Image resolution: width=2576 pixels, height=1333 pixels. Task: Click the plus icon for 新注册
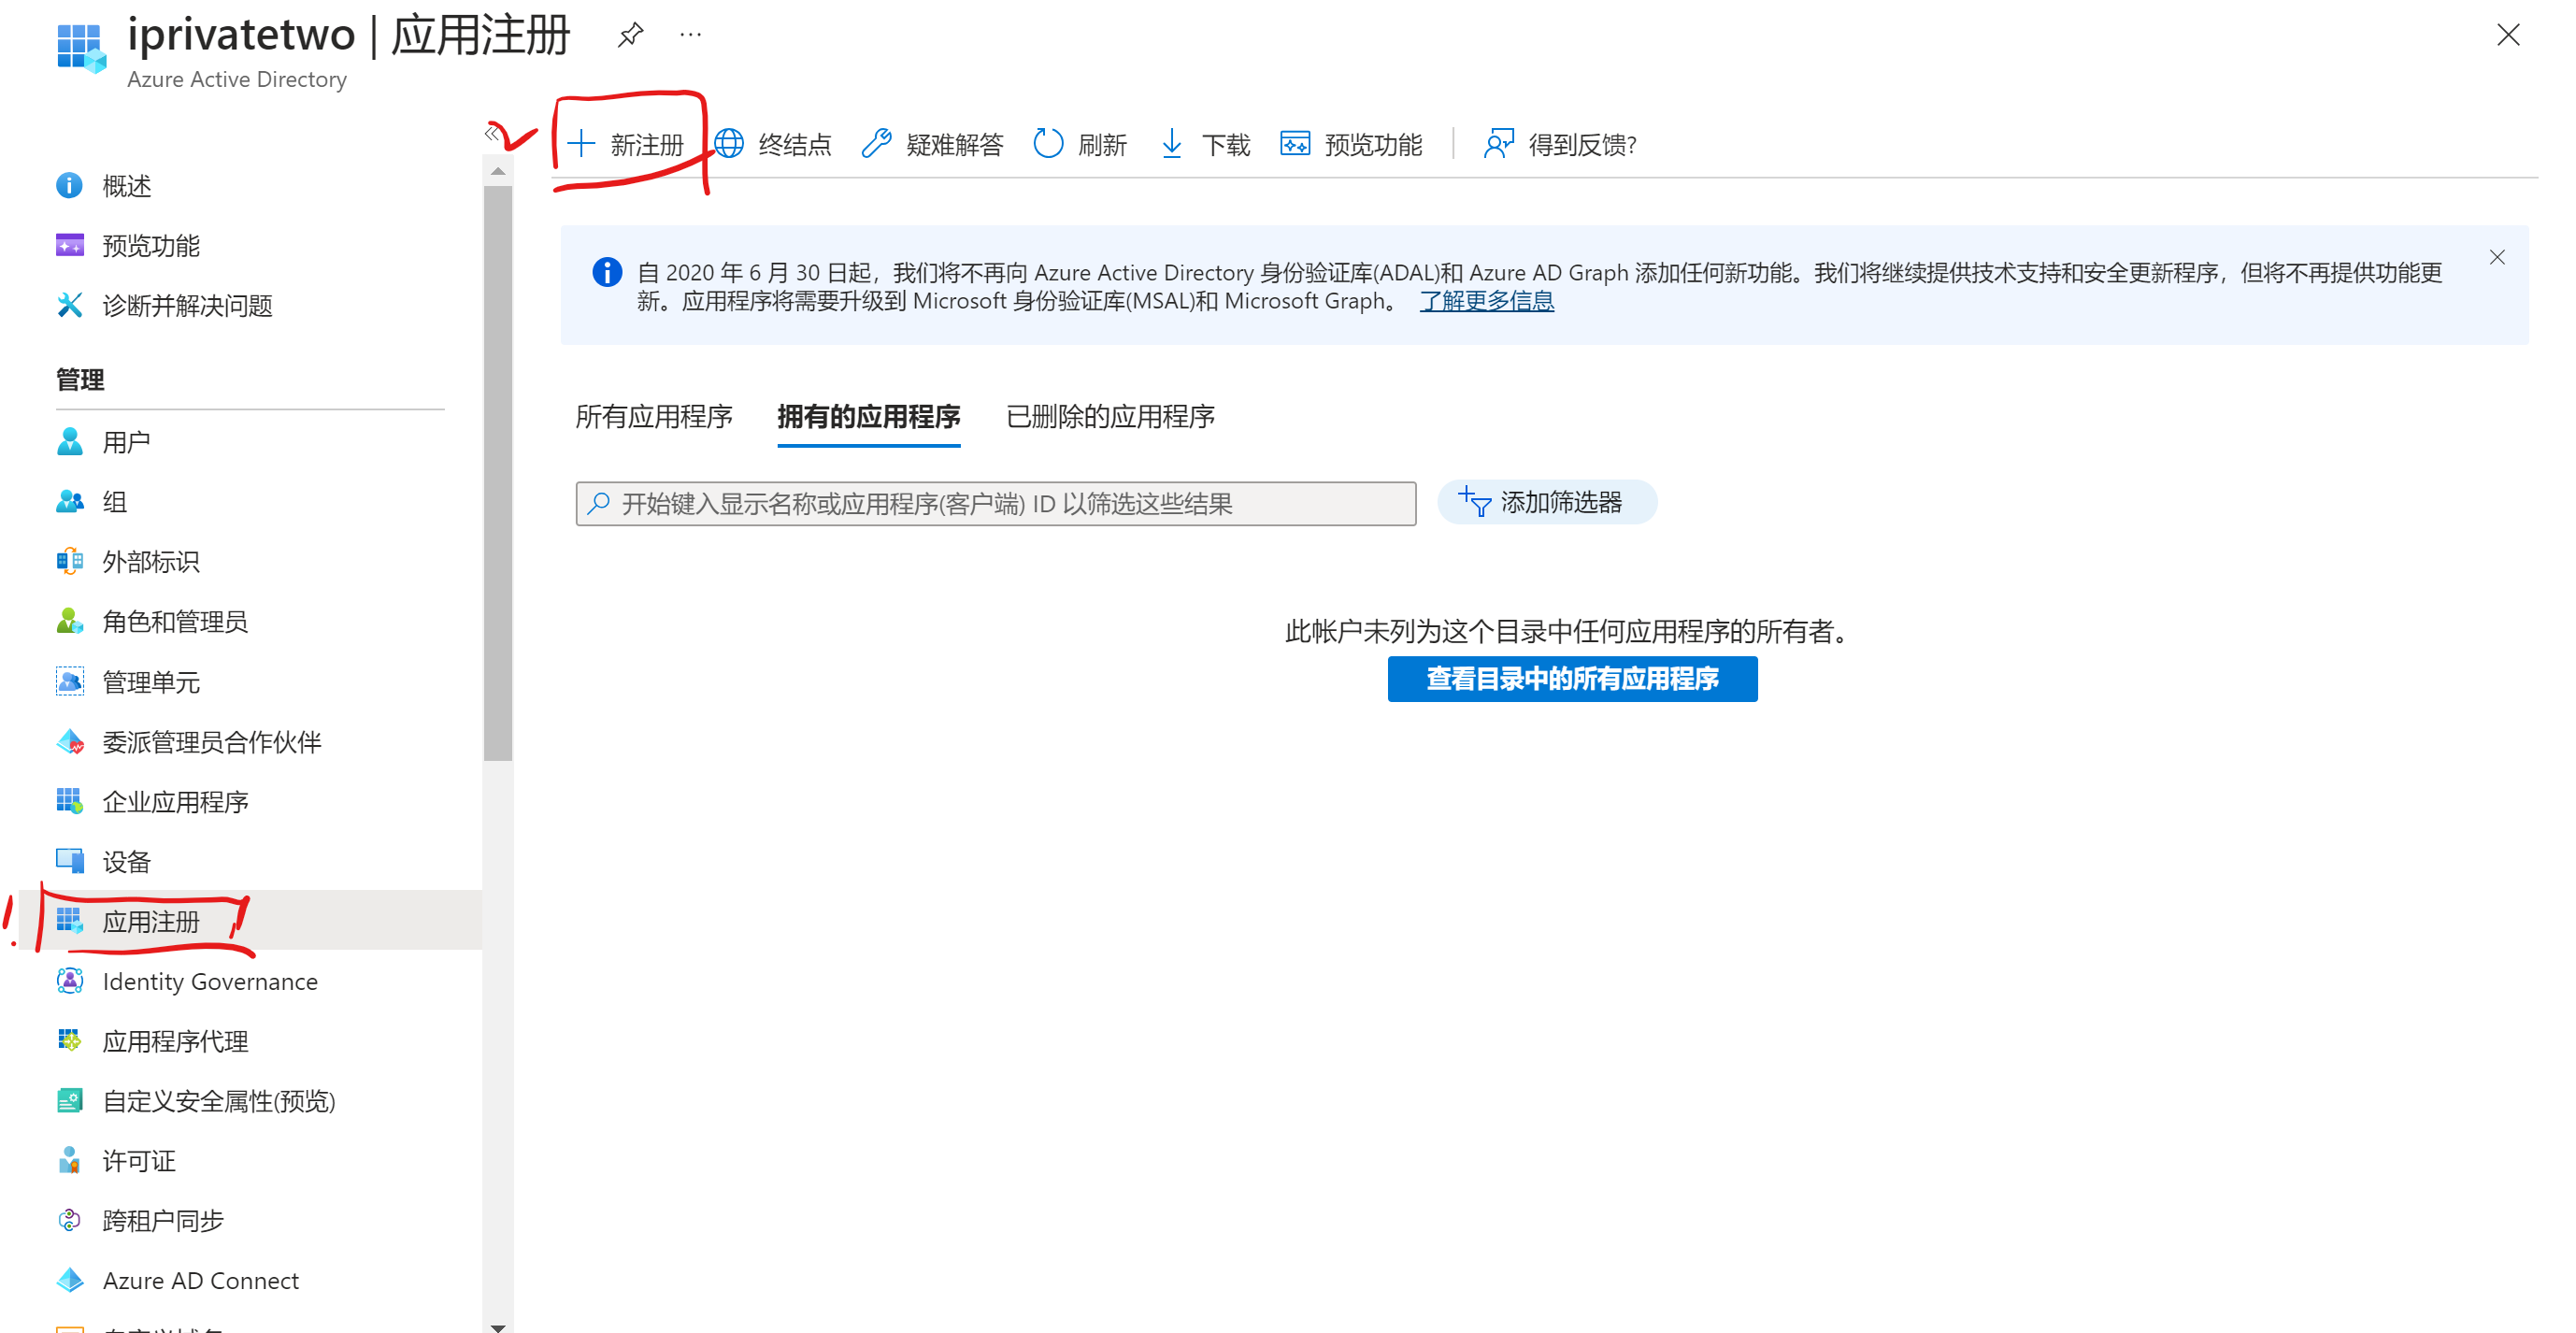click(x=581, y=144)
